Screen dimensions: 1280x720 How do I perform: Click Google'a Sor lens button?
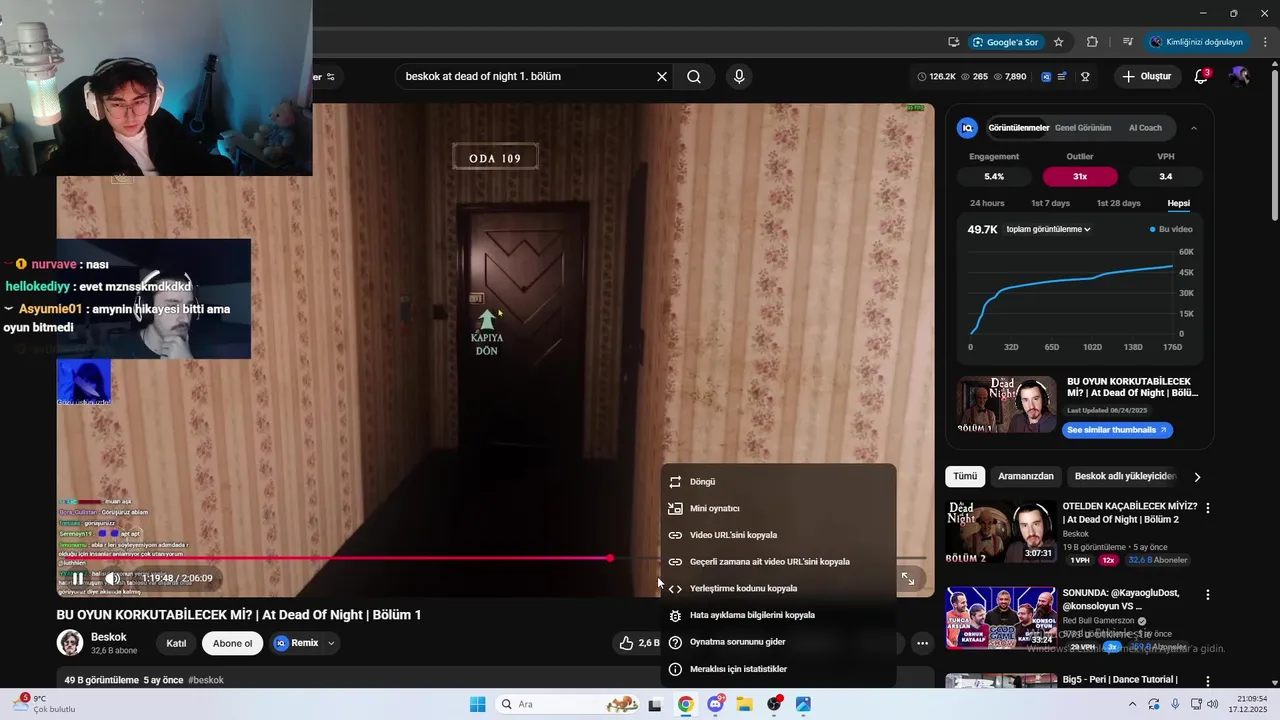[1005, 42]
